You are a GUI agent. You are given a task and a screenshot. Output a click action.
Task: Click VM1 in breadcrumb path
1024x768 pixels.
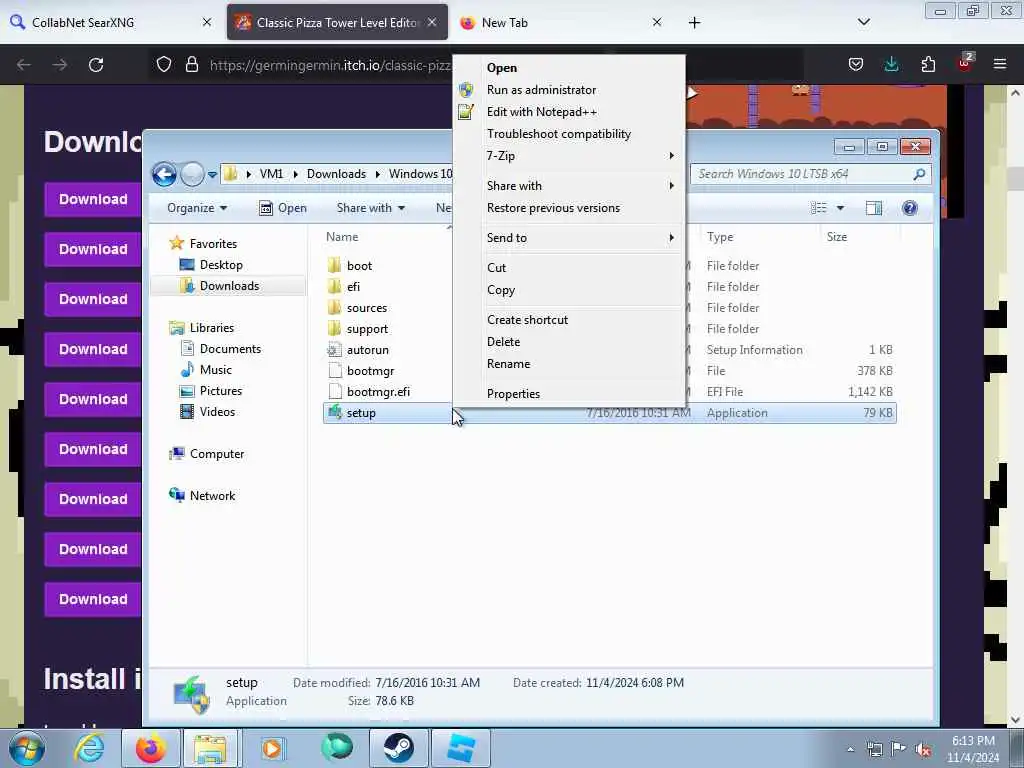pos(271,174)
